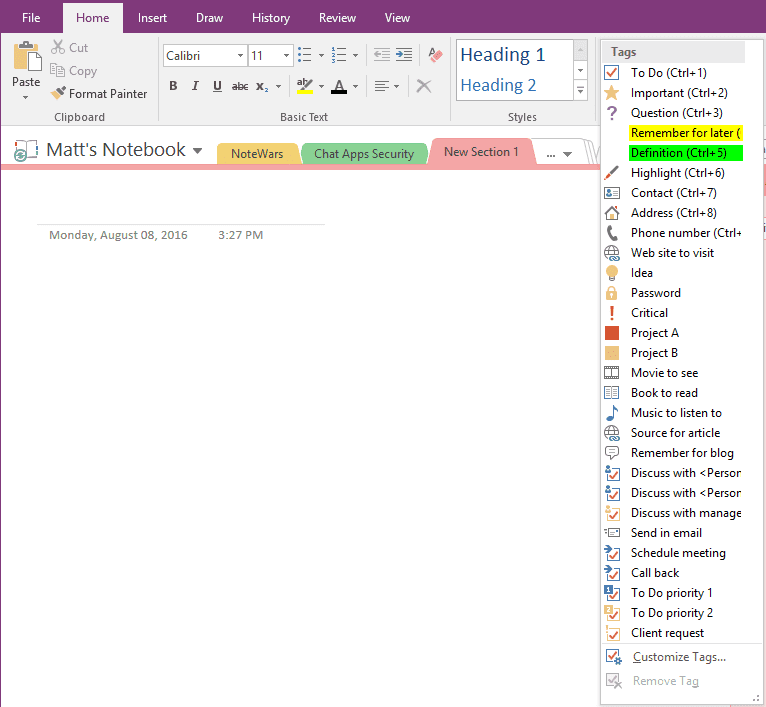766x707 pixels.
Task: Open the Paste options arrow
Action: coord(25,97)
